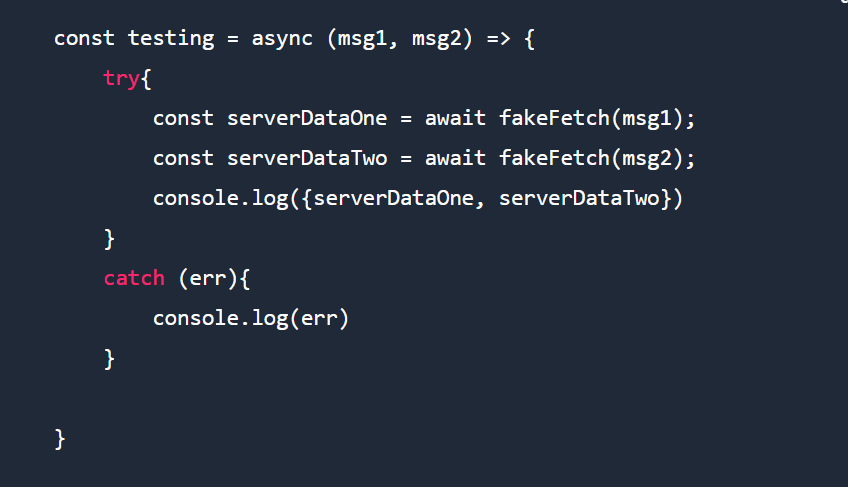This screenshot has width=848, height=487.
Task: Click the first "const" keyword before testing
Action: pyautogui.click(x=84, y=39)
